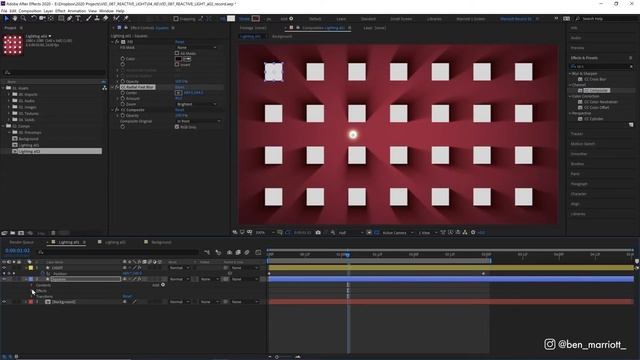Switch to Background timeline tab
Viewport: 640px width, 360px height.
pos(161,242)
